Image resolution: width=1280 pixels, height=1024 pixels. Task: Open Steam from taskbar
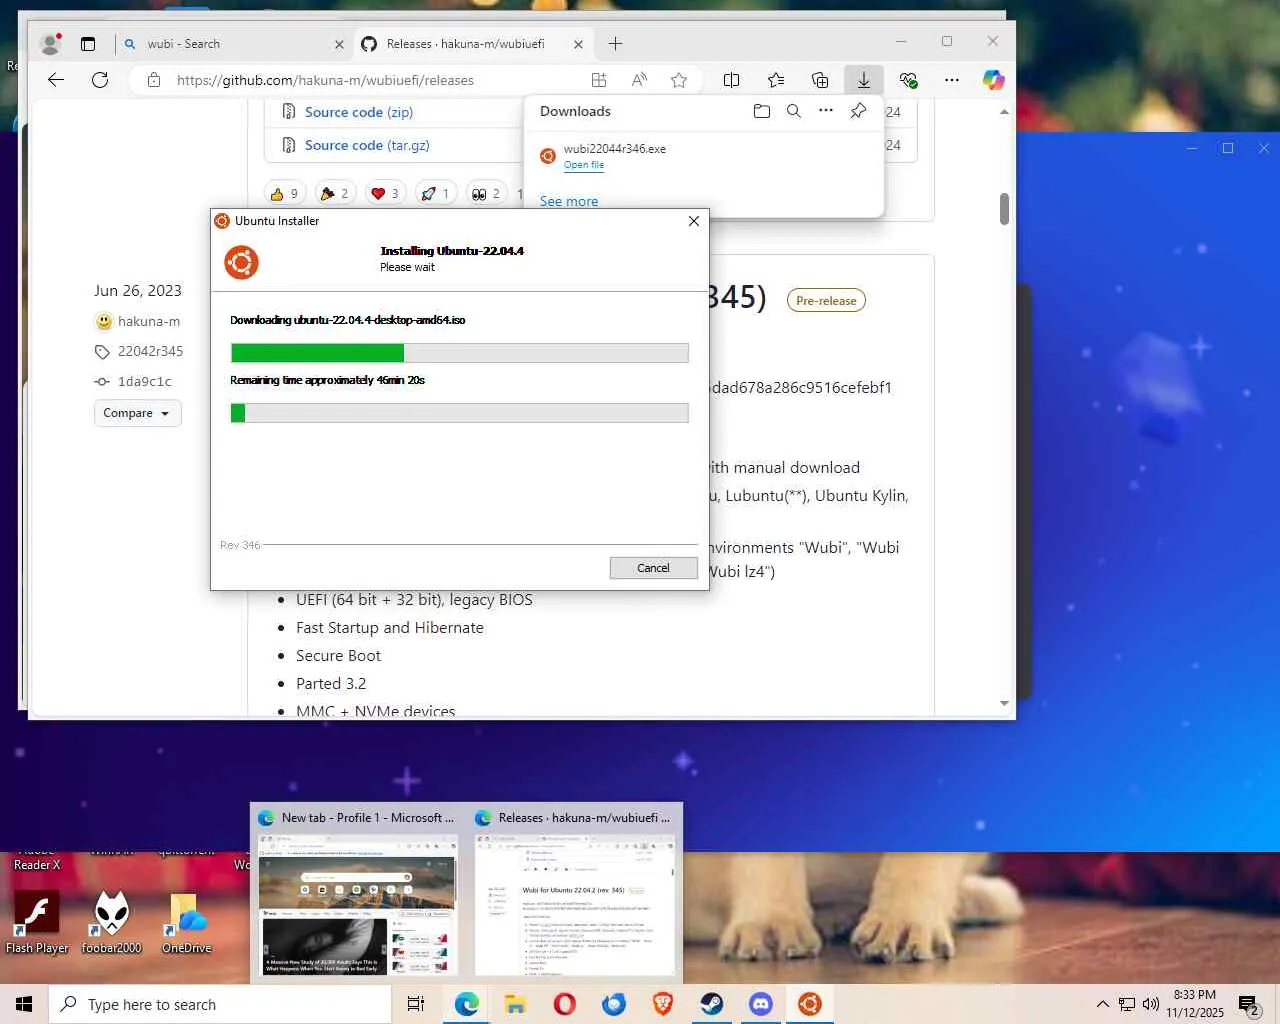(711, 1004)
